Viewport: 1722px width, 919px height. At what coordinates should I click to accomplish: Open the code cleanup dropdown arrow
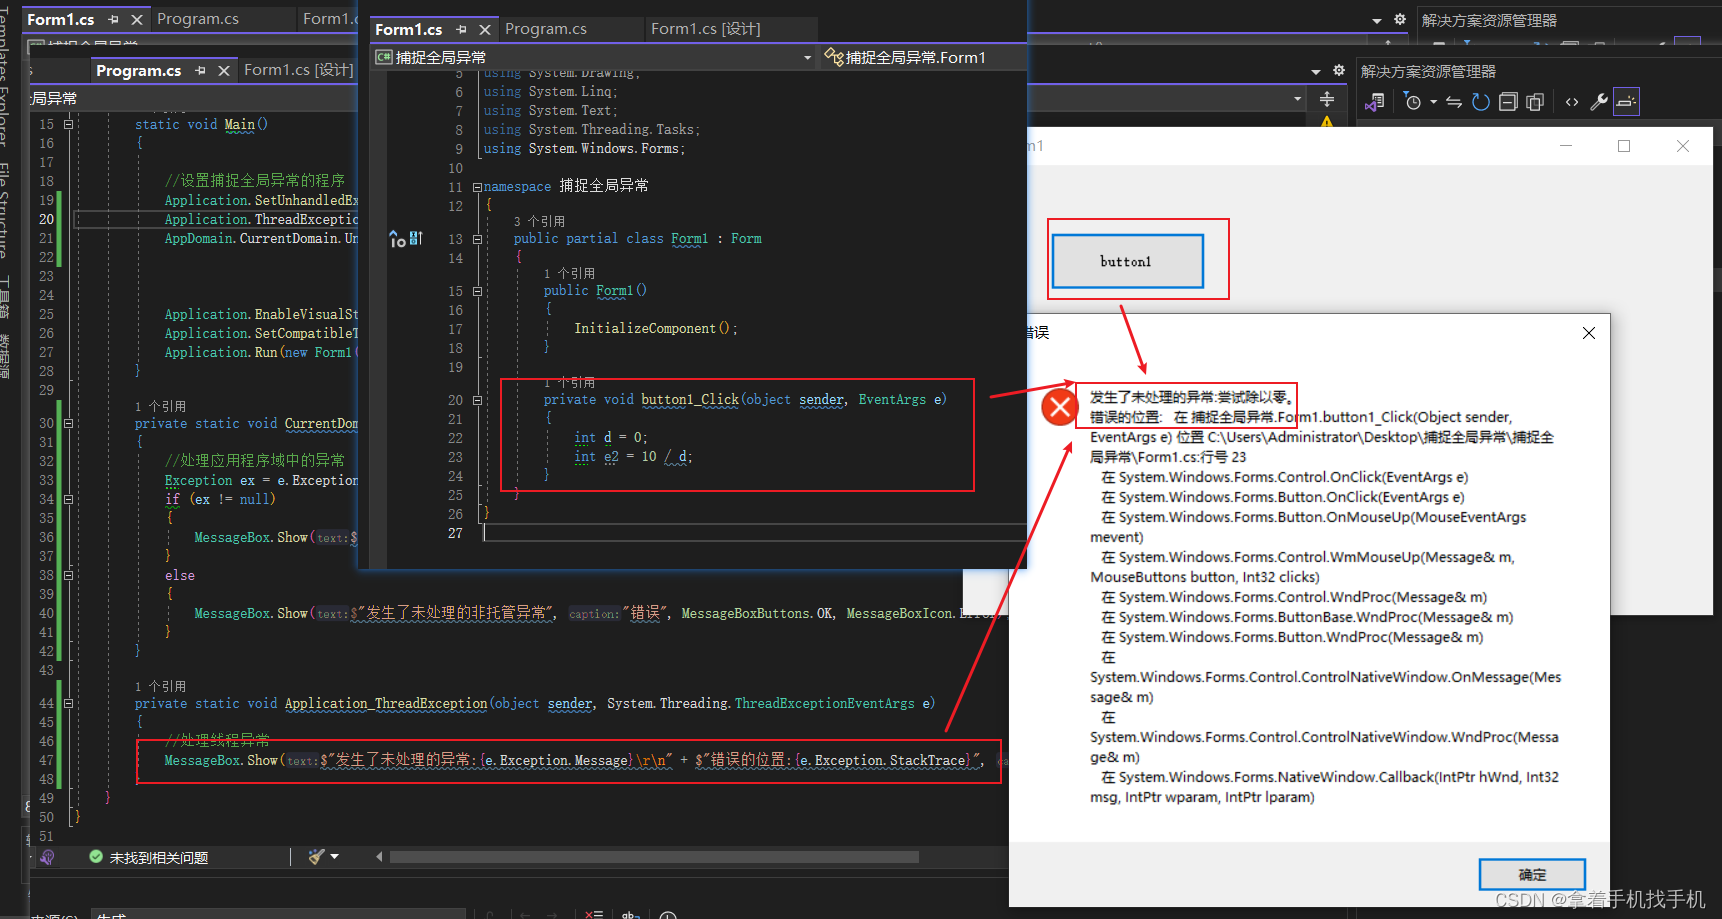(335, 857)
